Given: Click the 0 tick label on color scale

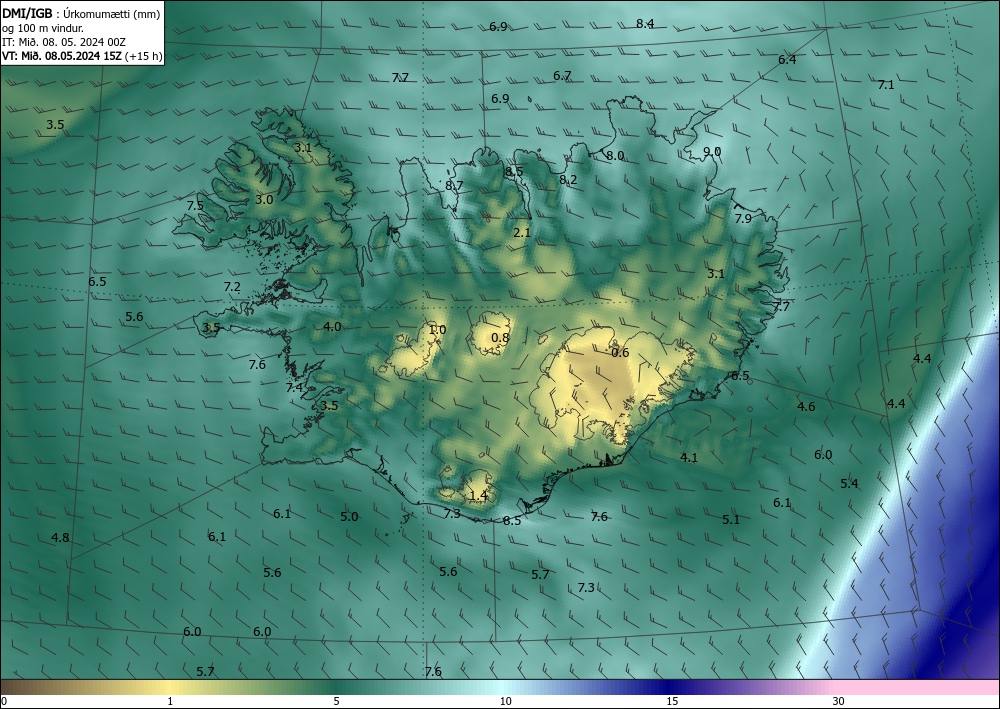Looking at the screenshot, I should pos(4,701).
